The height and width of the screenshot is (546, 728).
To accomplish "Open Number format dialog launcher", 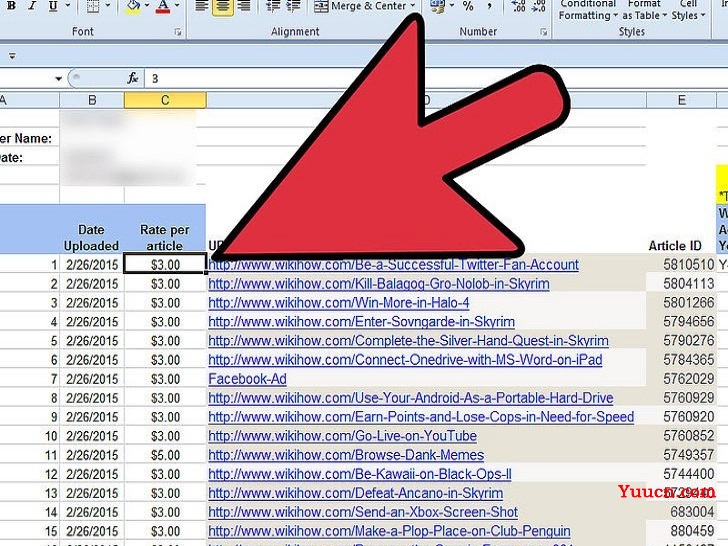I will 544,32.
